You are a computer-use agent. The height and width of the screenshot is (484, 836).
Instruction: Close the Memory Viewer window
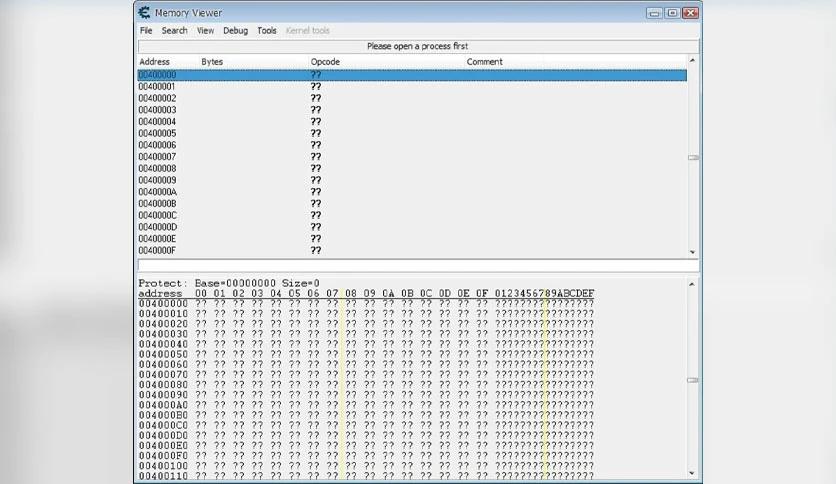click(x=690, y=13)
